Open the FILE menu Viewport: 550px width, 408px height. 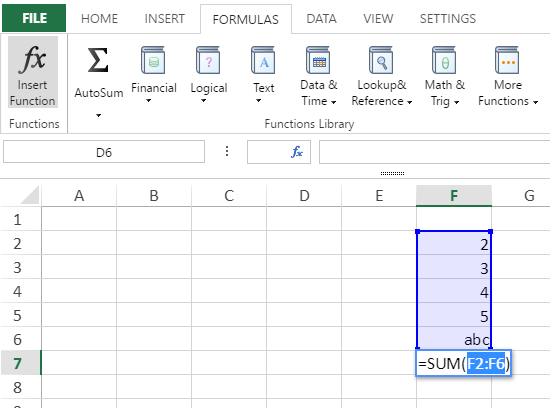coord(34,18)
